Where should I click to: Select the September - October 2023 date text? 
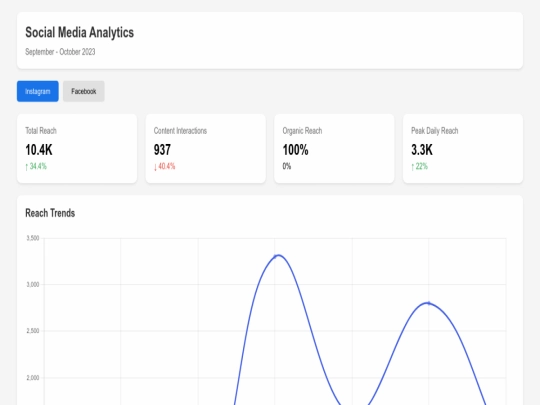tap(60, 52)
